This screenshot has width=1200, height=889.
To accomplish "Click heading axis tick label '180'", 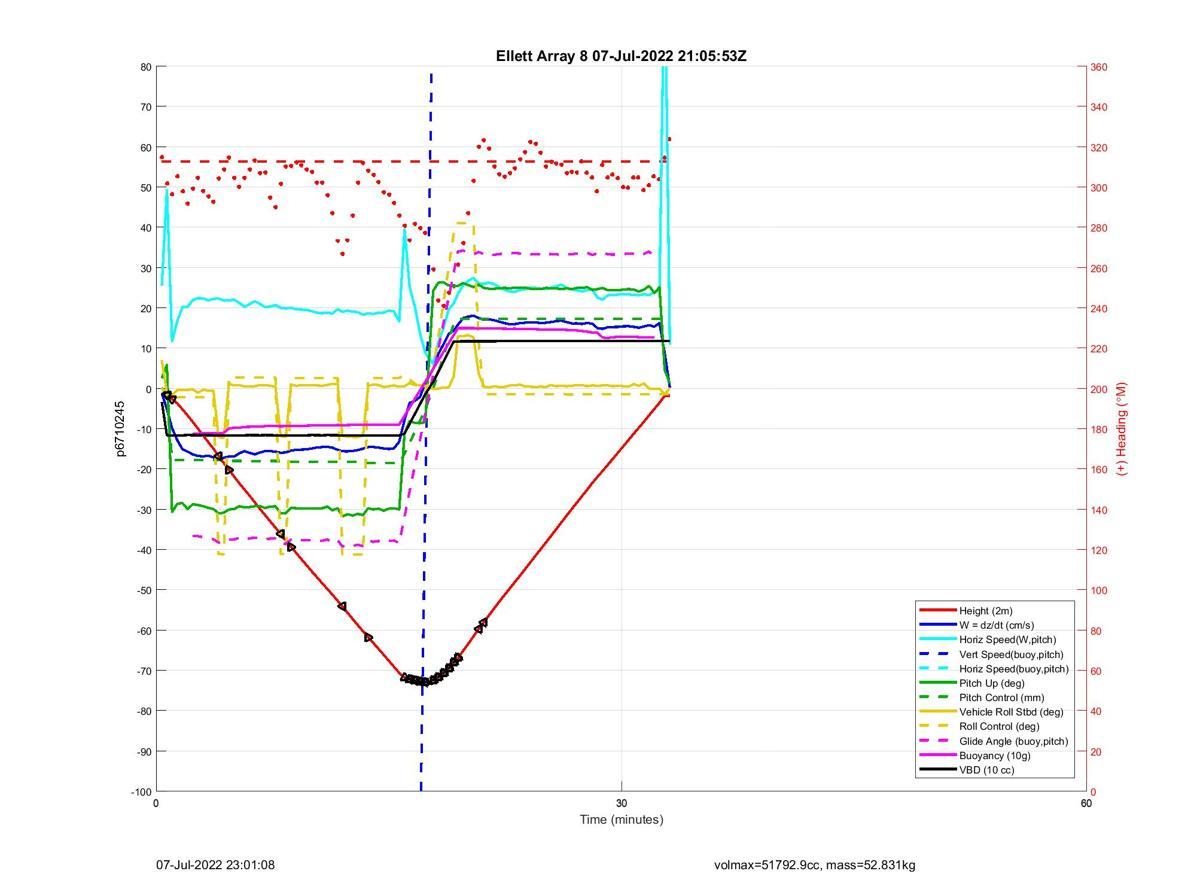I will pyautogui.click(x=1099, y=429).
